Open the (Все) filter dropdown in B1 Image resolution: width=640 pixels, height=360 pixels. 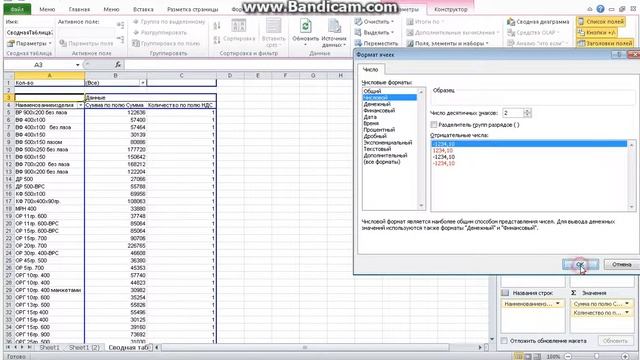coord(142,83)
